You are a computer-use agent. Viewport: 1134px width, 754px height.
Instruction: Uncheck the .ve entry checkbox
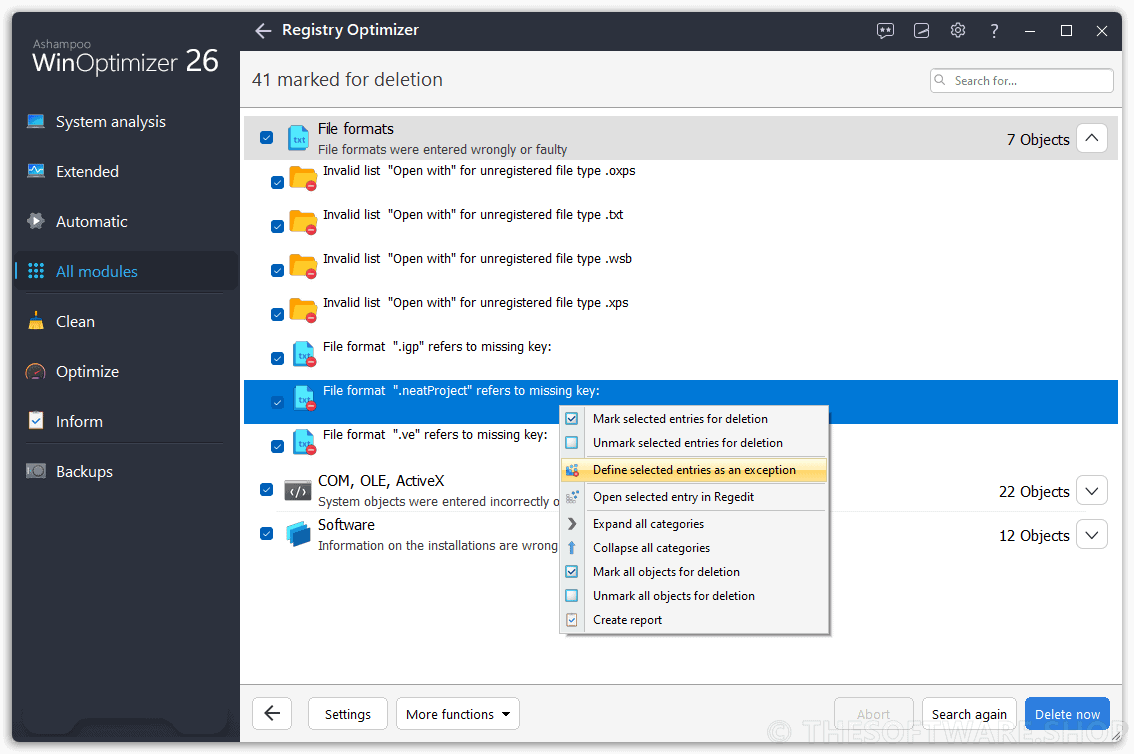[x=278, y=447]
